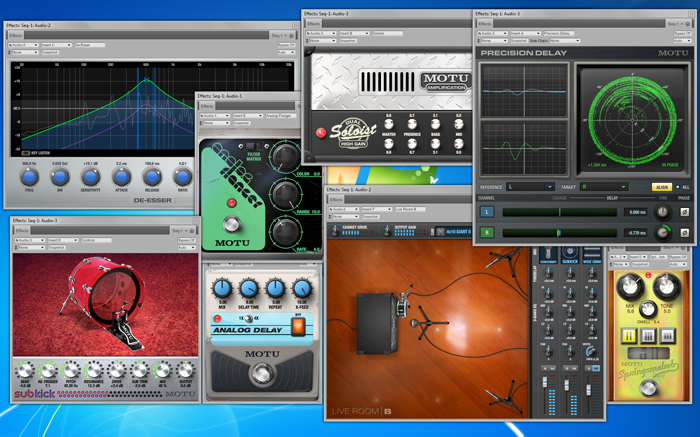
Task: Open the TARGET dropdown in Precision Delay
Action: 604,187
